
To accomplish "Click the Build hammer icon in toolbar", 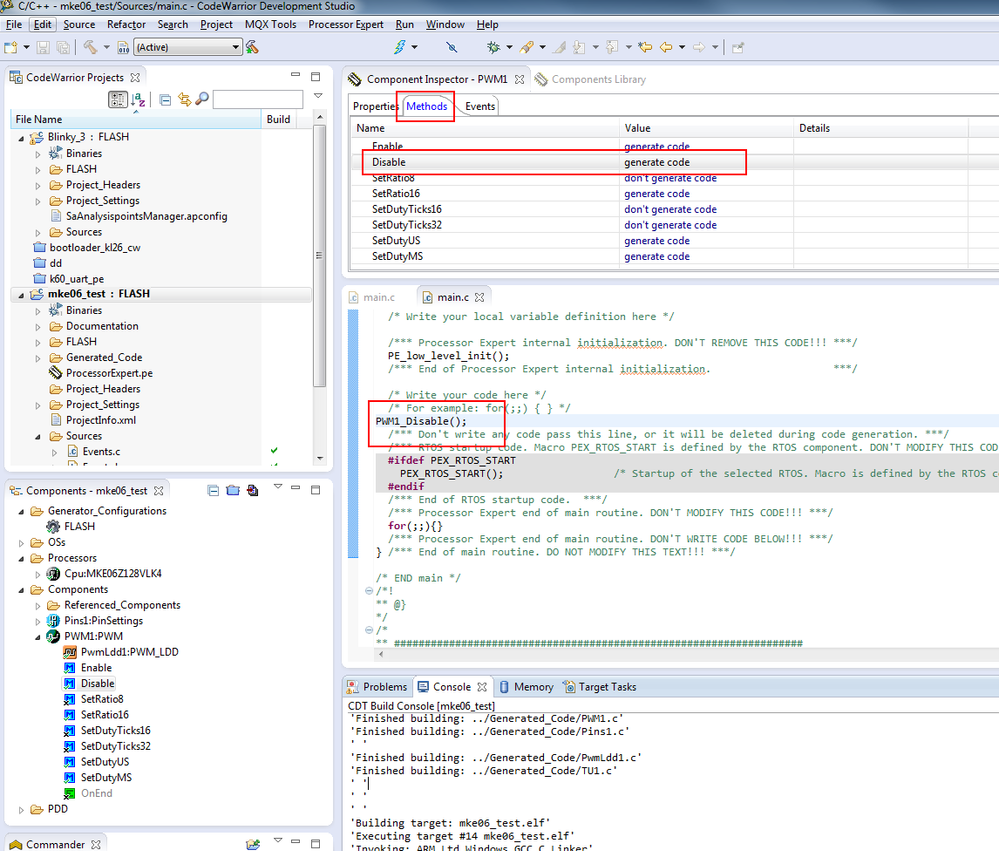I will tap(90, 47).
